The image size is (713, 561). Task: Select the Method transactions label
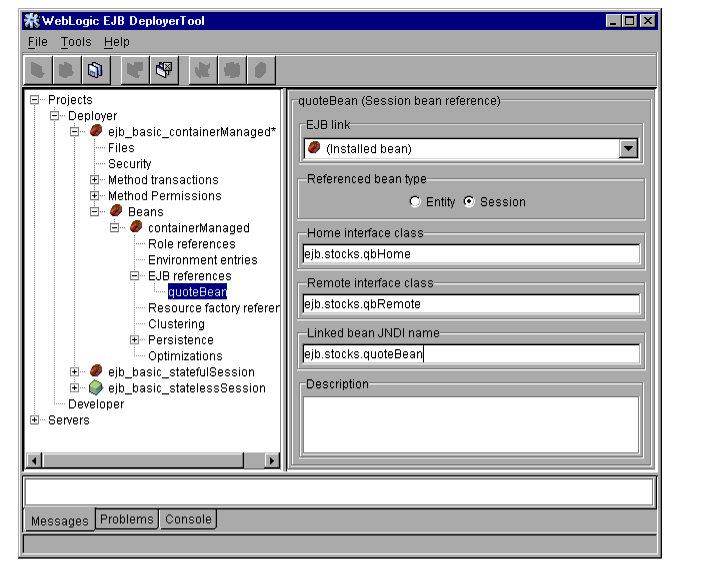click(163, 180)
